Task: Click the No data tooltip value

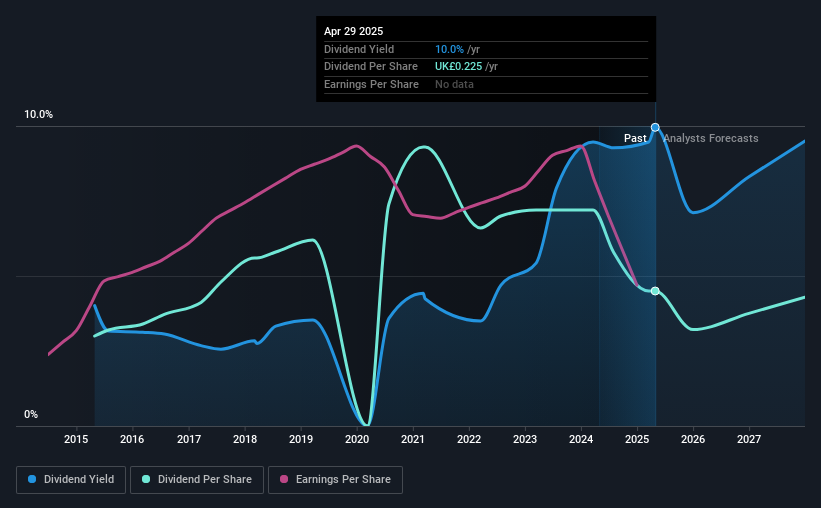Action: (454, 84)
